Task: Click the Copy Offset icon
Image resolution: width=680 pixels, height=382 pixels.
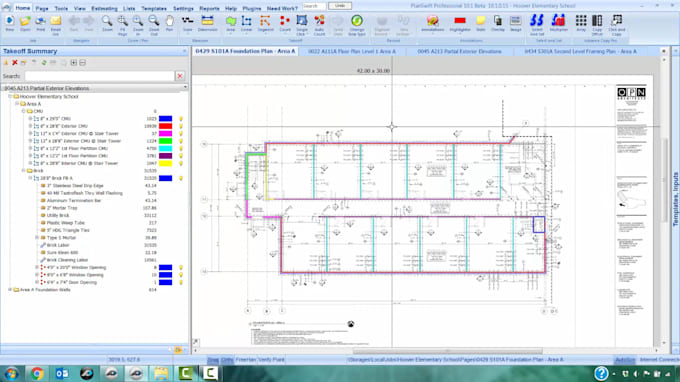Action: [597, 21]
